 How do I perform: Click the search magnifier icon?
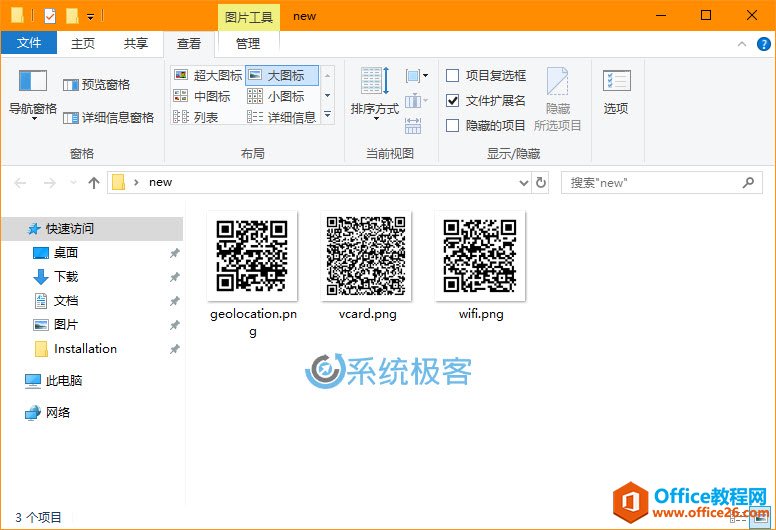748,183
